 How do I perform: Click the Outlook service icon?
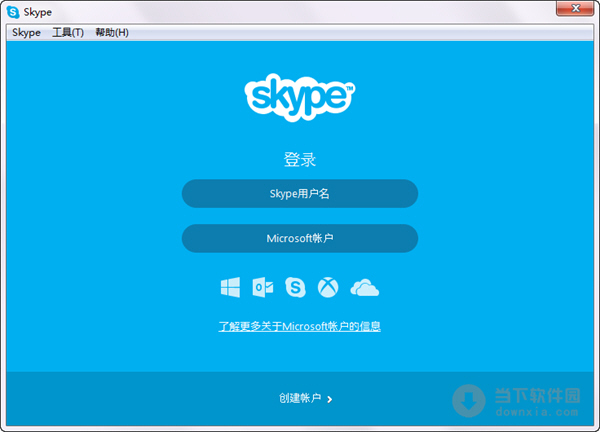[x=263, y=287]
